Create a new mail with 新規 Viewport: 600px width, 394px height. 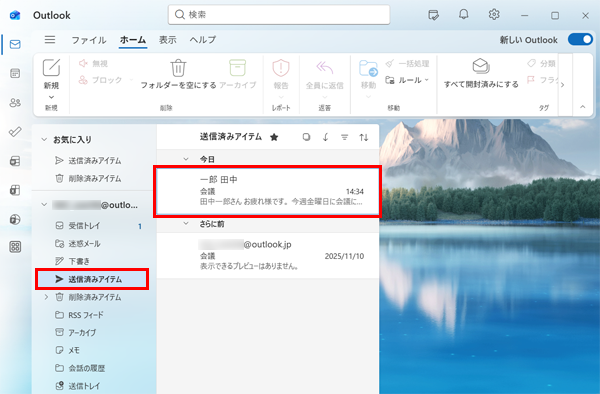[x=51, y=74]
